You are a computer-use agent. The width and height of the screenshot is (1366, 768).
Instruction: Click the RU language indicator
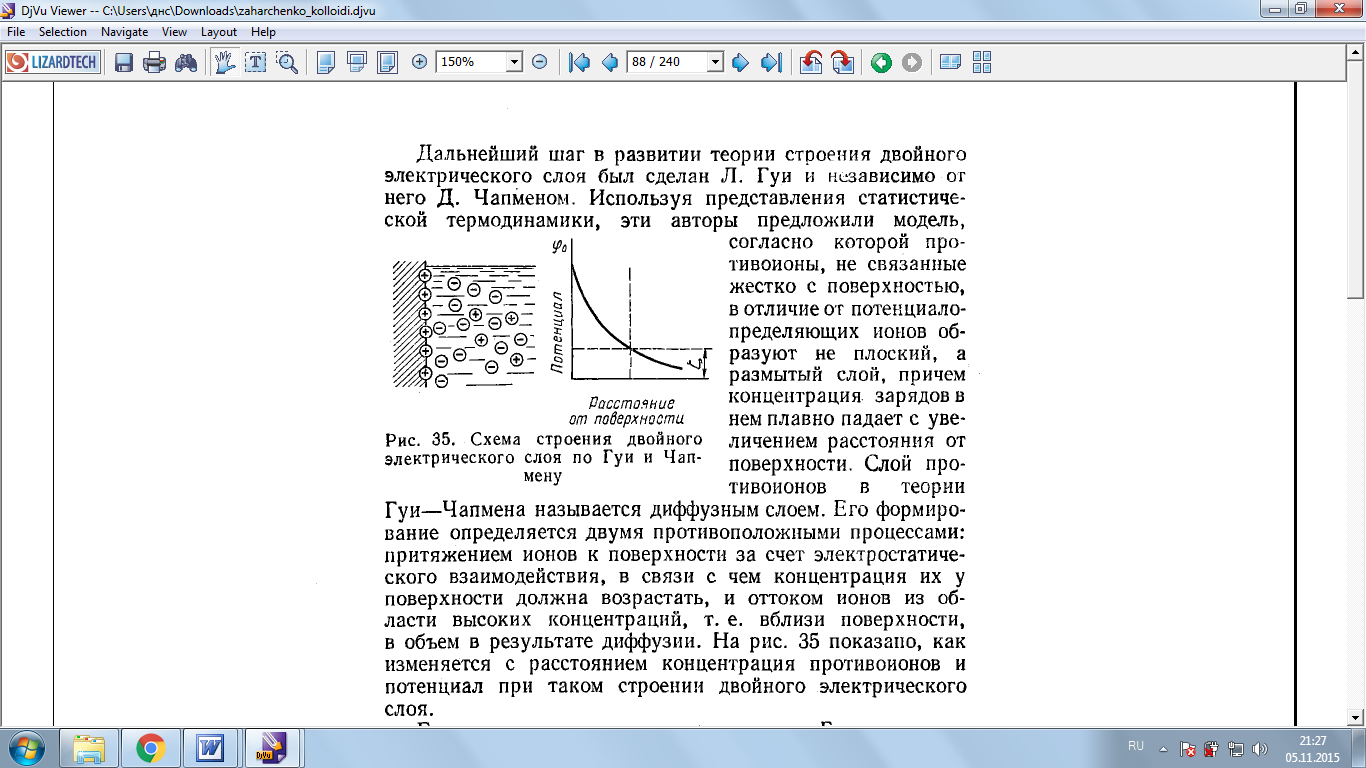tap(1135, 746)
